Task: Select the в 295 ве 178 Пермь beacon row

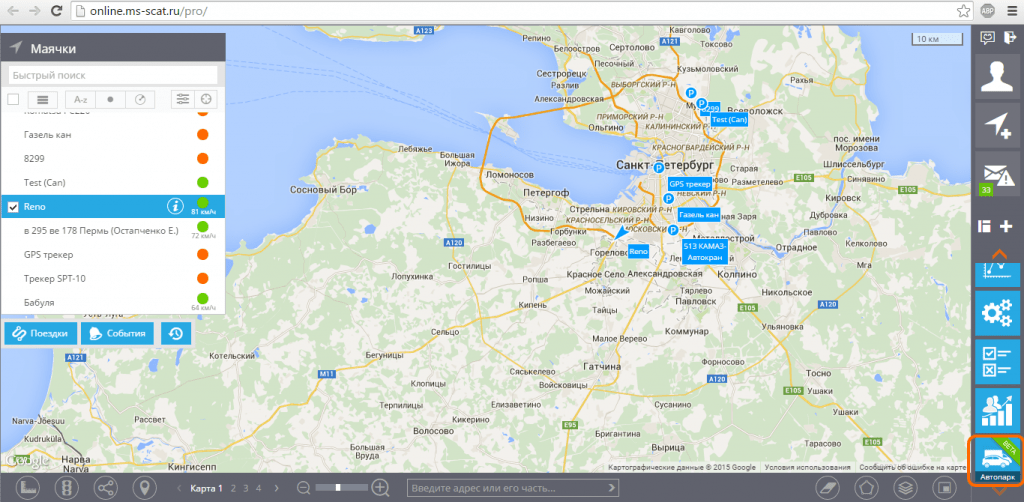Action: [113, 230]
